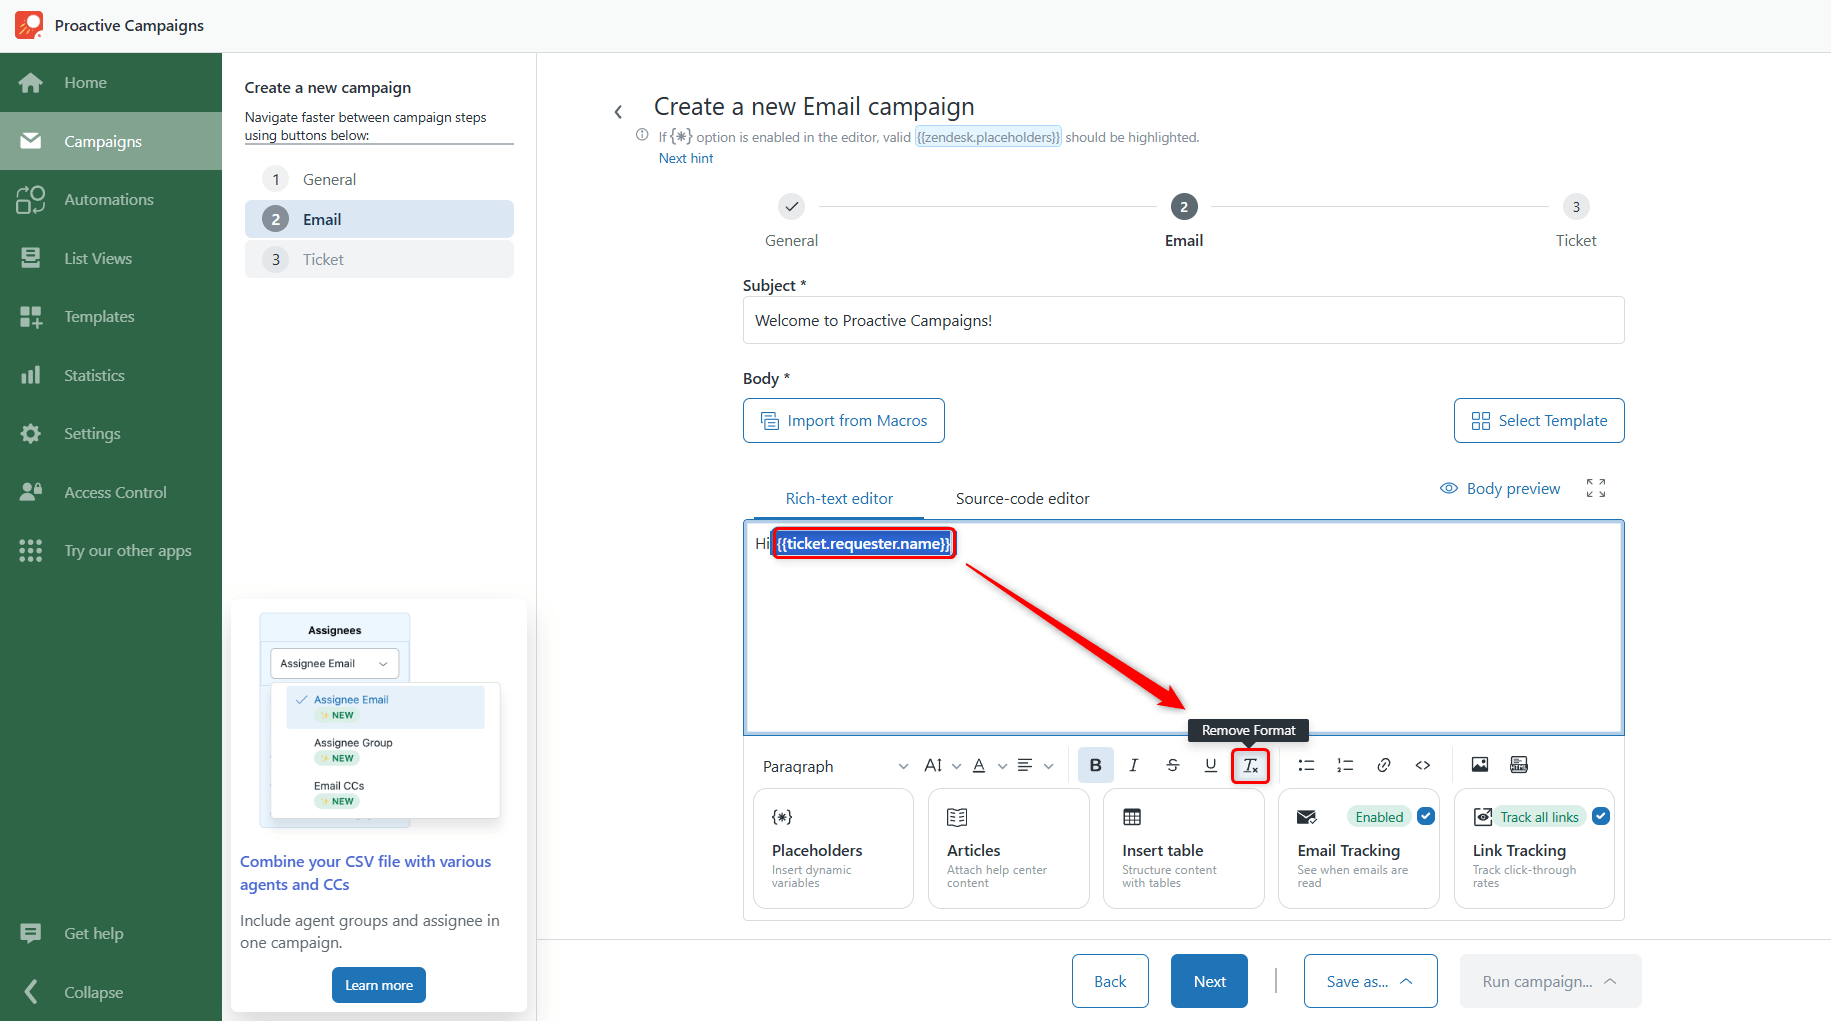Click the underline toolbar icon

click(x=1211, y=765)
